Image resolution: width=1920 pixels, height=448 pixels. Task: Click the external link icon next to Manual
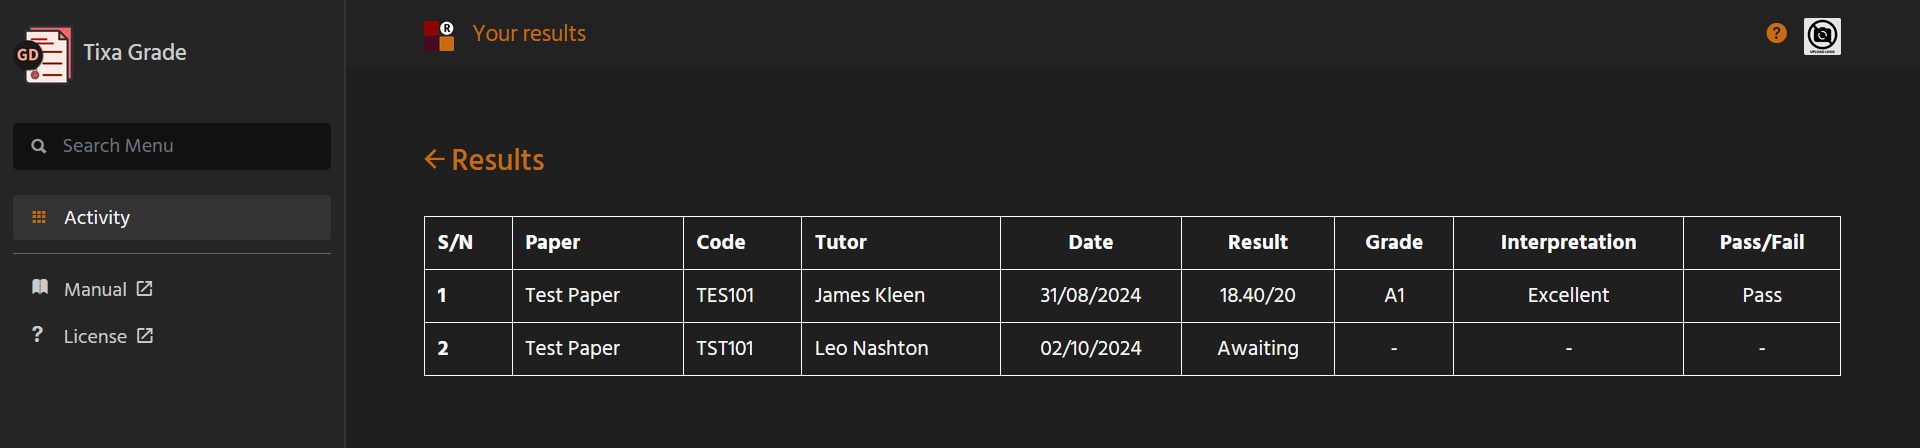(144, 288)
